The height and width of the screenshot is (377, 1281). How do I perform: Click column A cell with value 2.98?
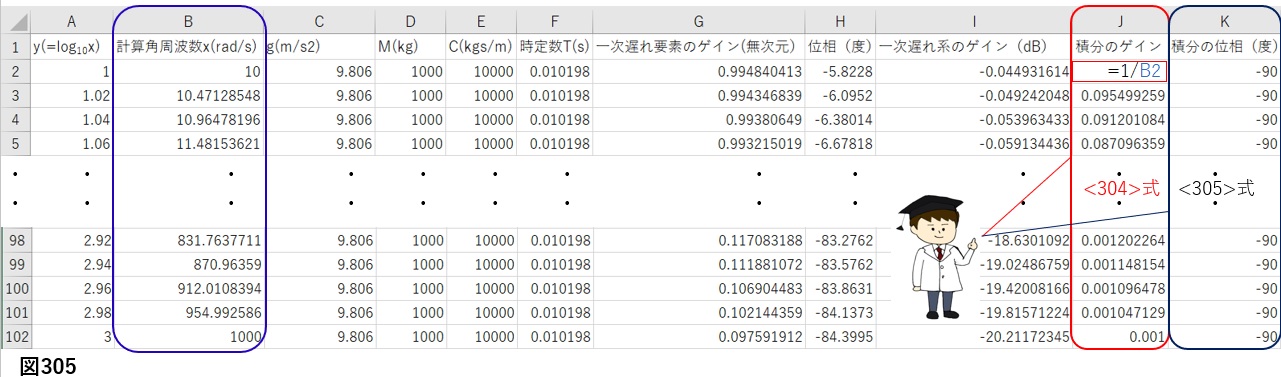71,313
